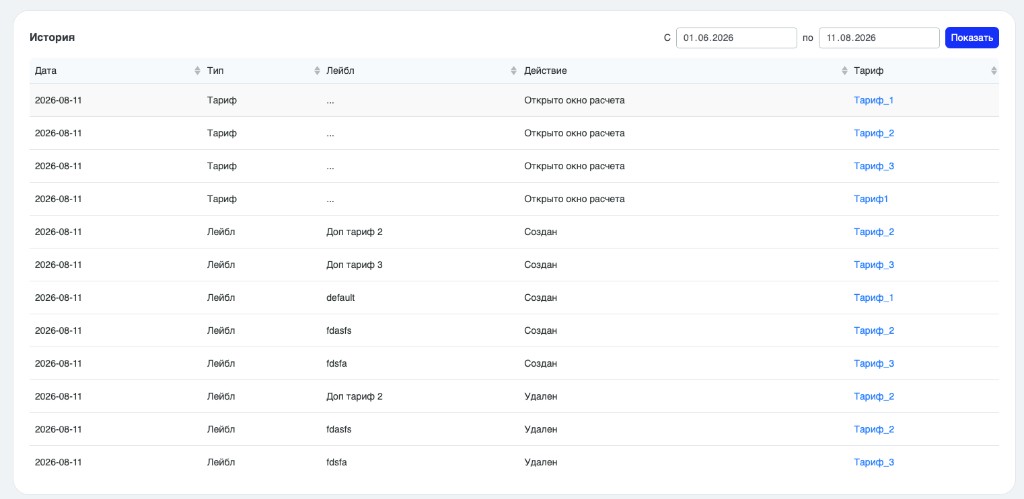Image resolution: width=1024 pixels, height=499 pixels.
Task: Open Тариф_2 link for created Доп тариф 2
Action: point(874,232)
